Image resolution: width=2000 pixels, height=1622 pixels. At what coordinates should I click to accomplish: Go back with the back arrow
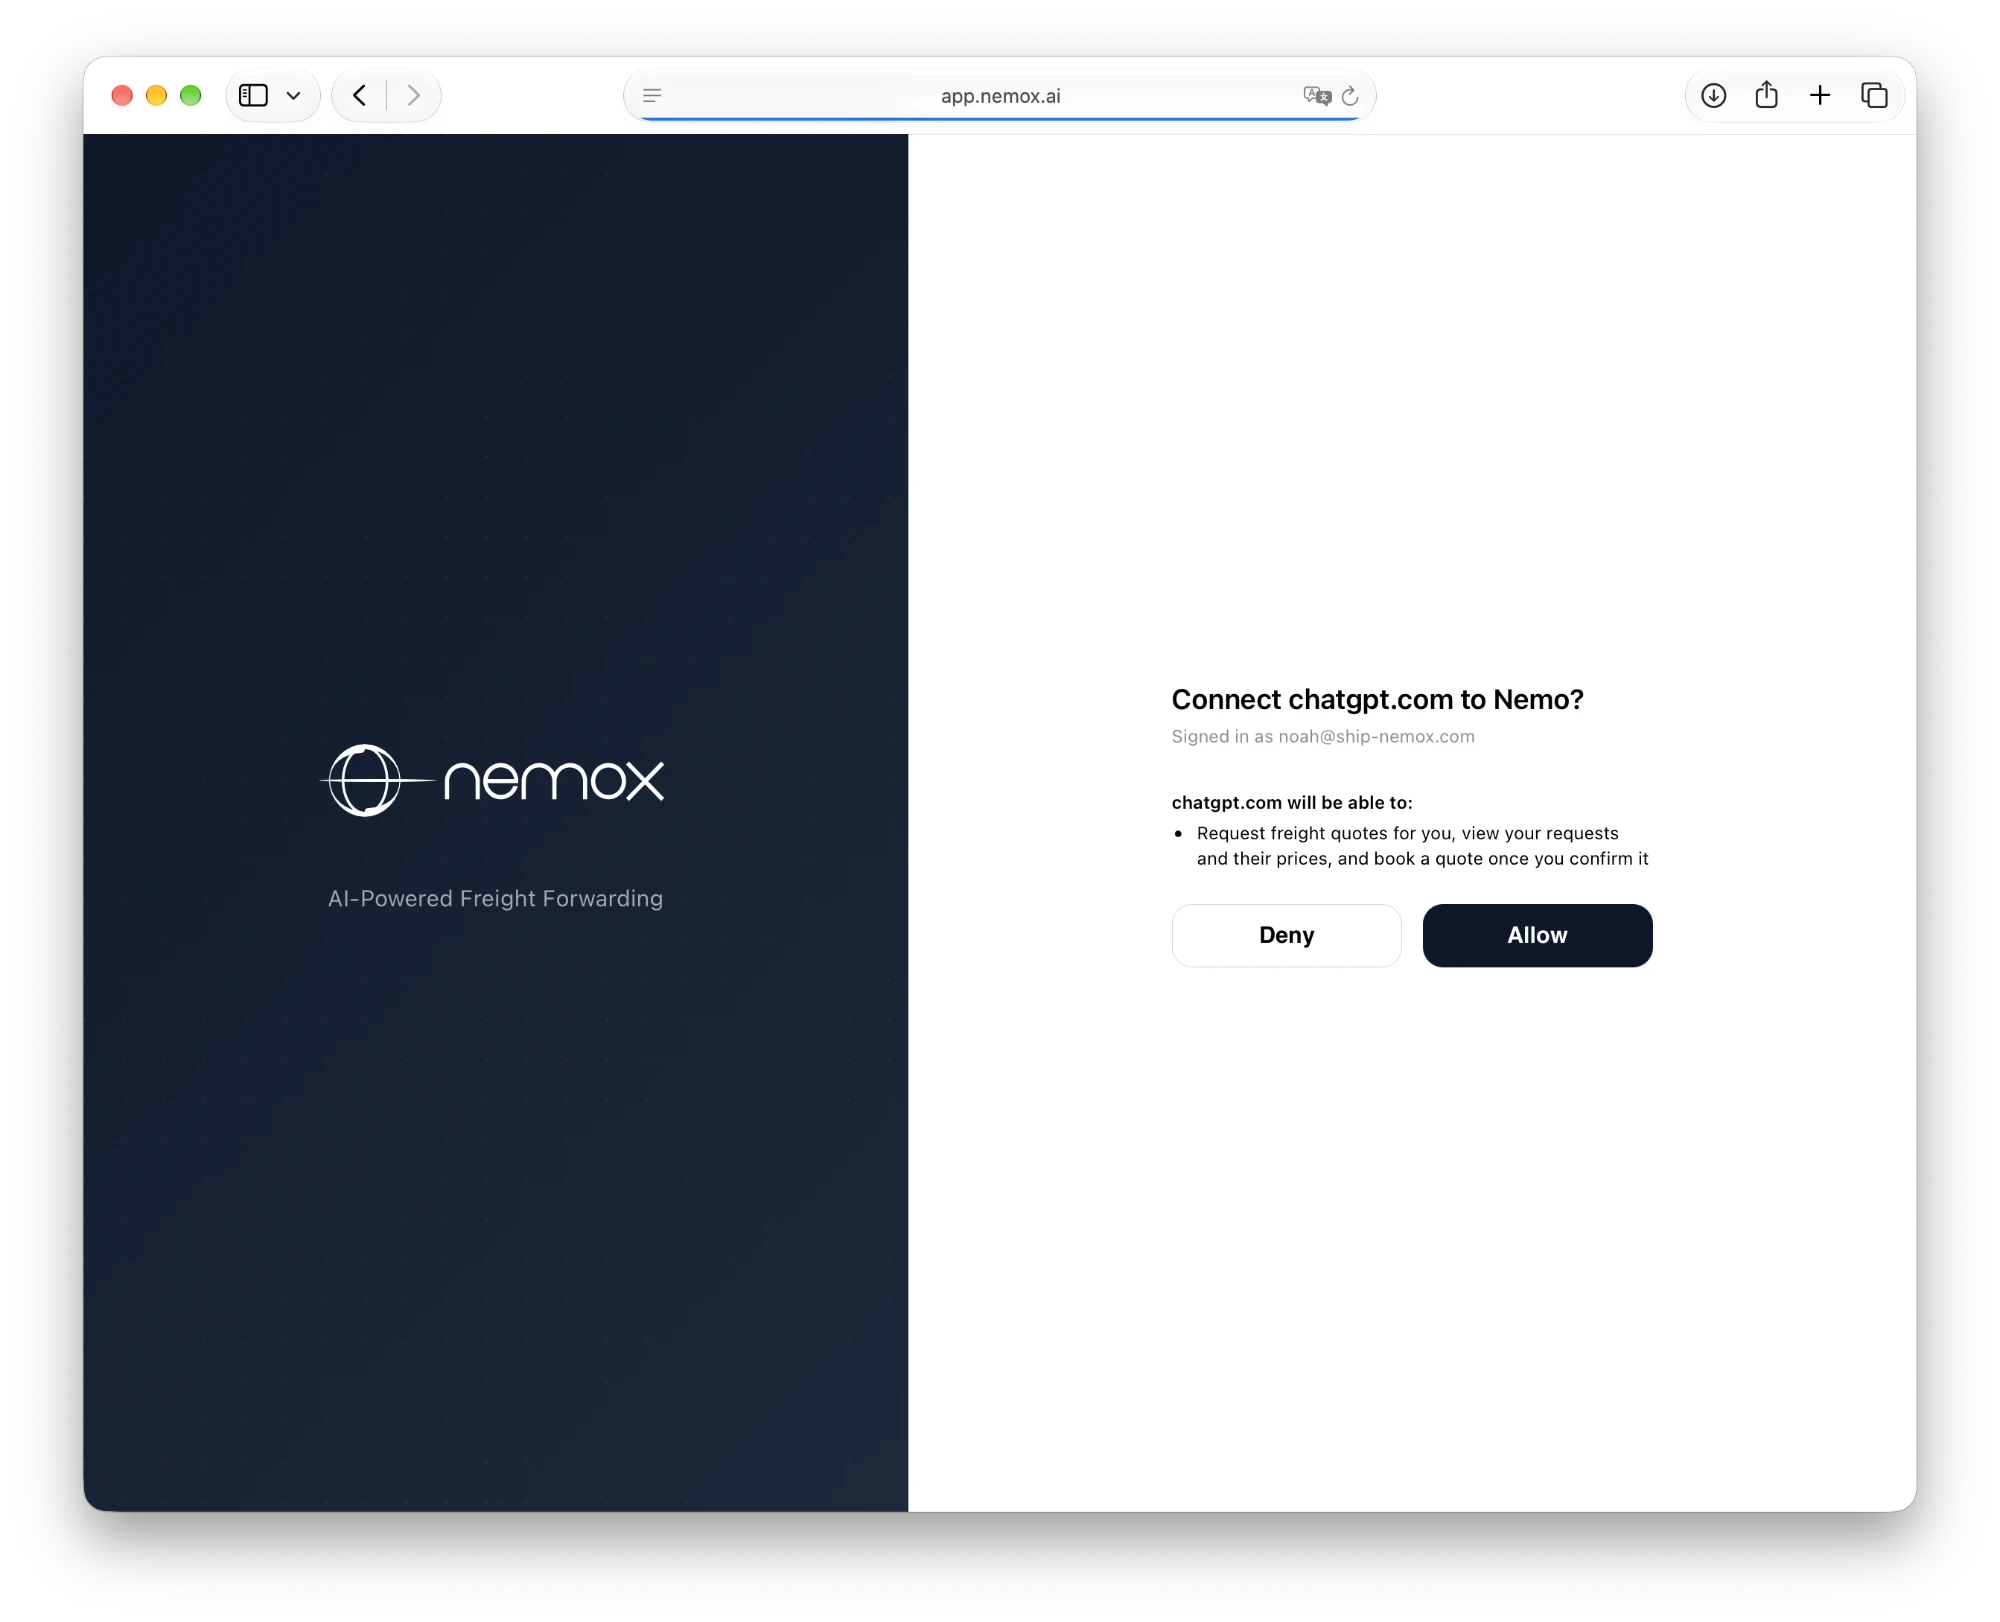(x=360, y=95)
